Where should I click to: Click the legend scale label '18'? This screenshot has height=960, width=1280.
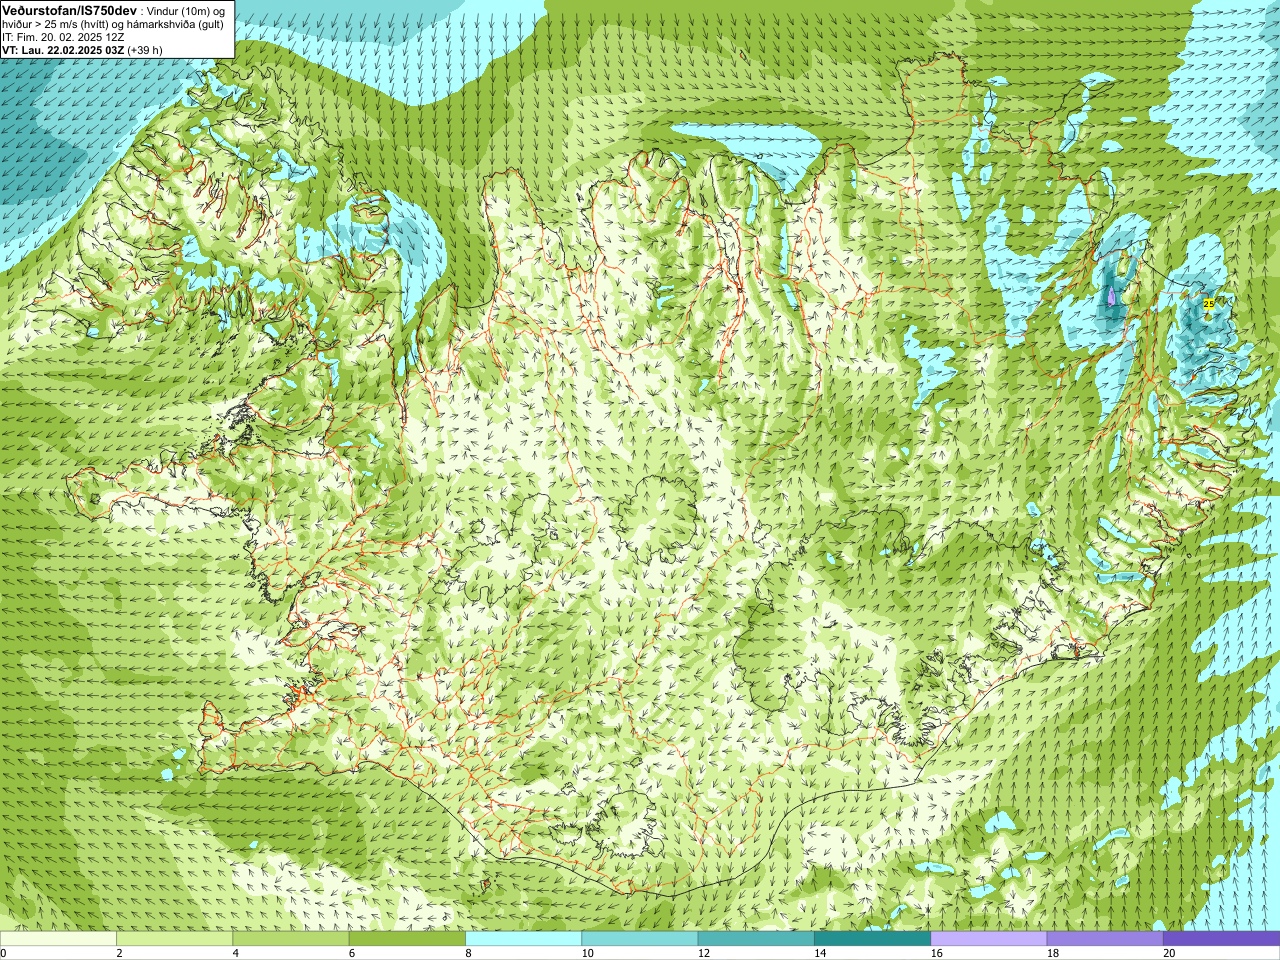pyautogui.click(x=1053, y=953)
